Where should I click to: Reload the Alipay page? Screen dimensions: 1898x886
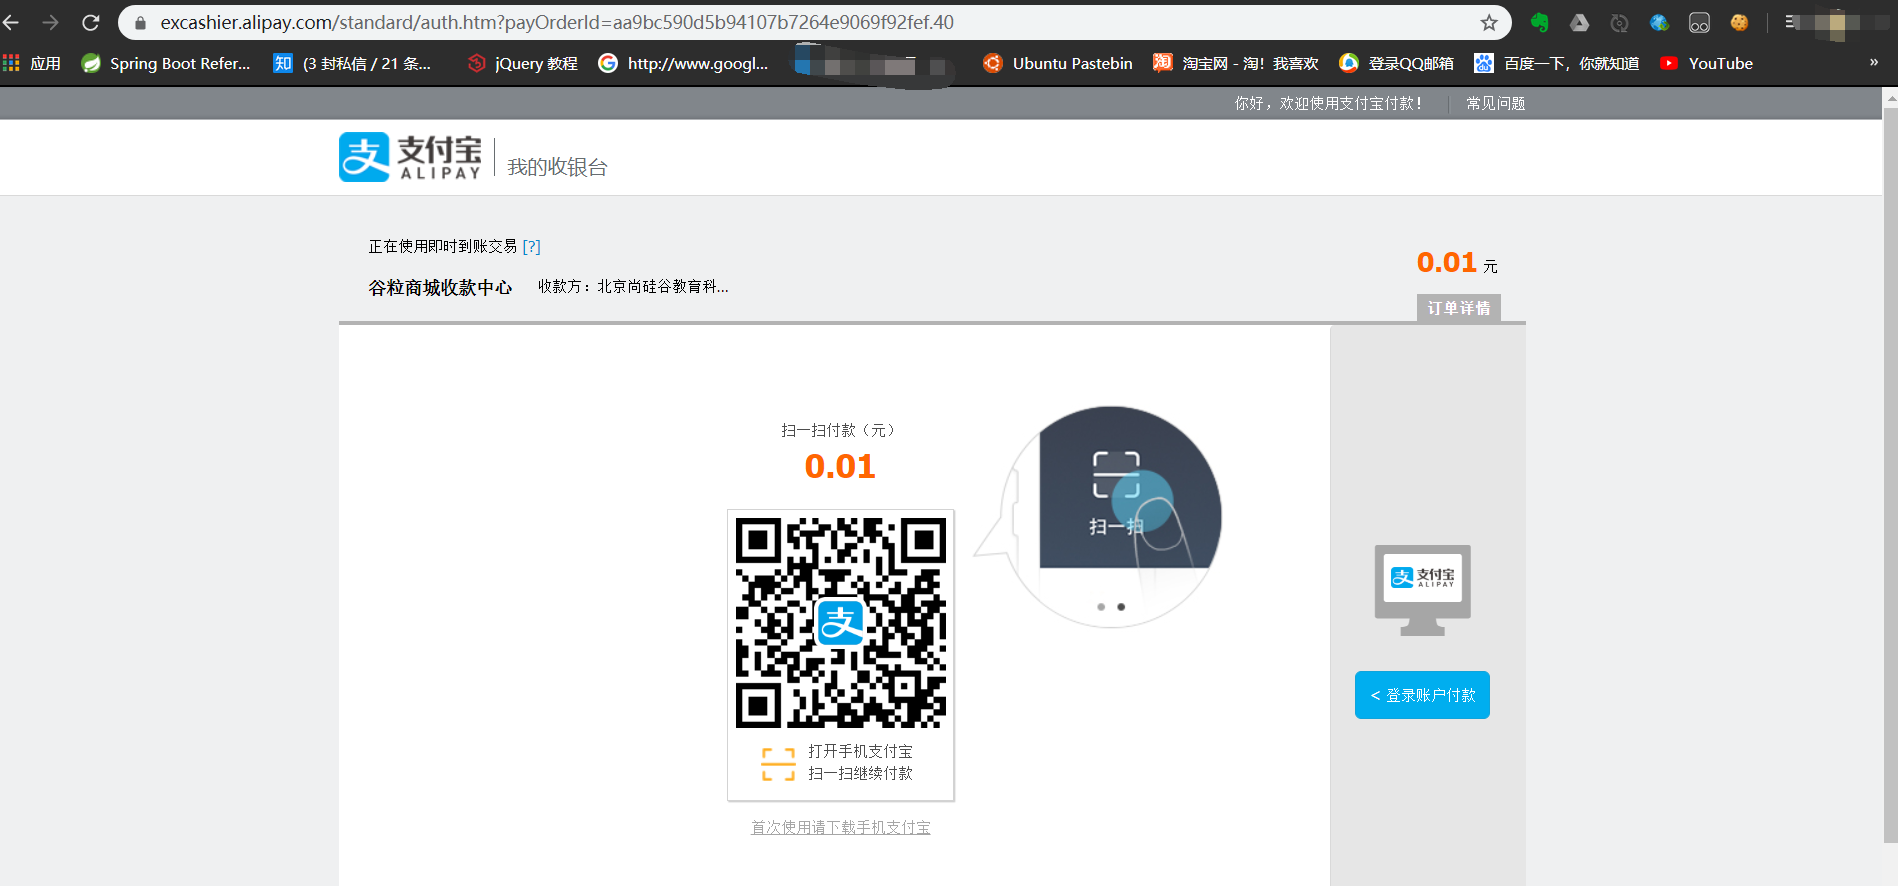(x=91, y=22)
